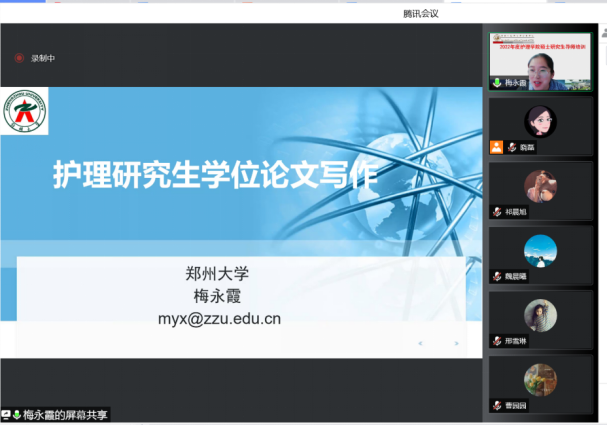Click the green mic icon on 梅永霞's video tile
608x427 pixels.
coord(497,83)
